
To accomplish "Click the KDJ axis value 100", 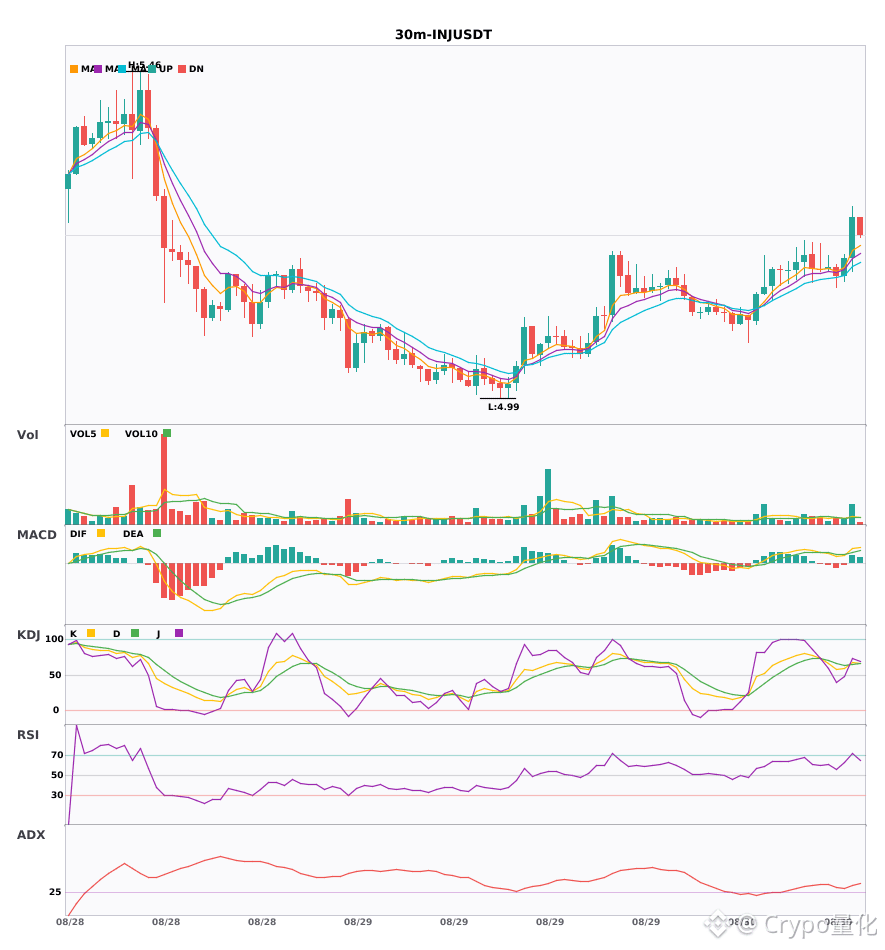I will click(x=55, y=639).
